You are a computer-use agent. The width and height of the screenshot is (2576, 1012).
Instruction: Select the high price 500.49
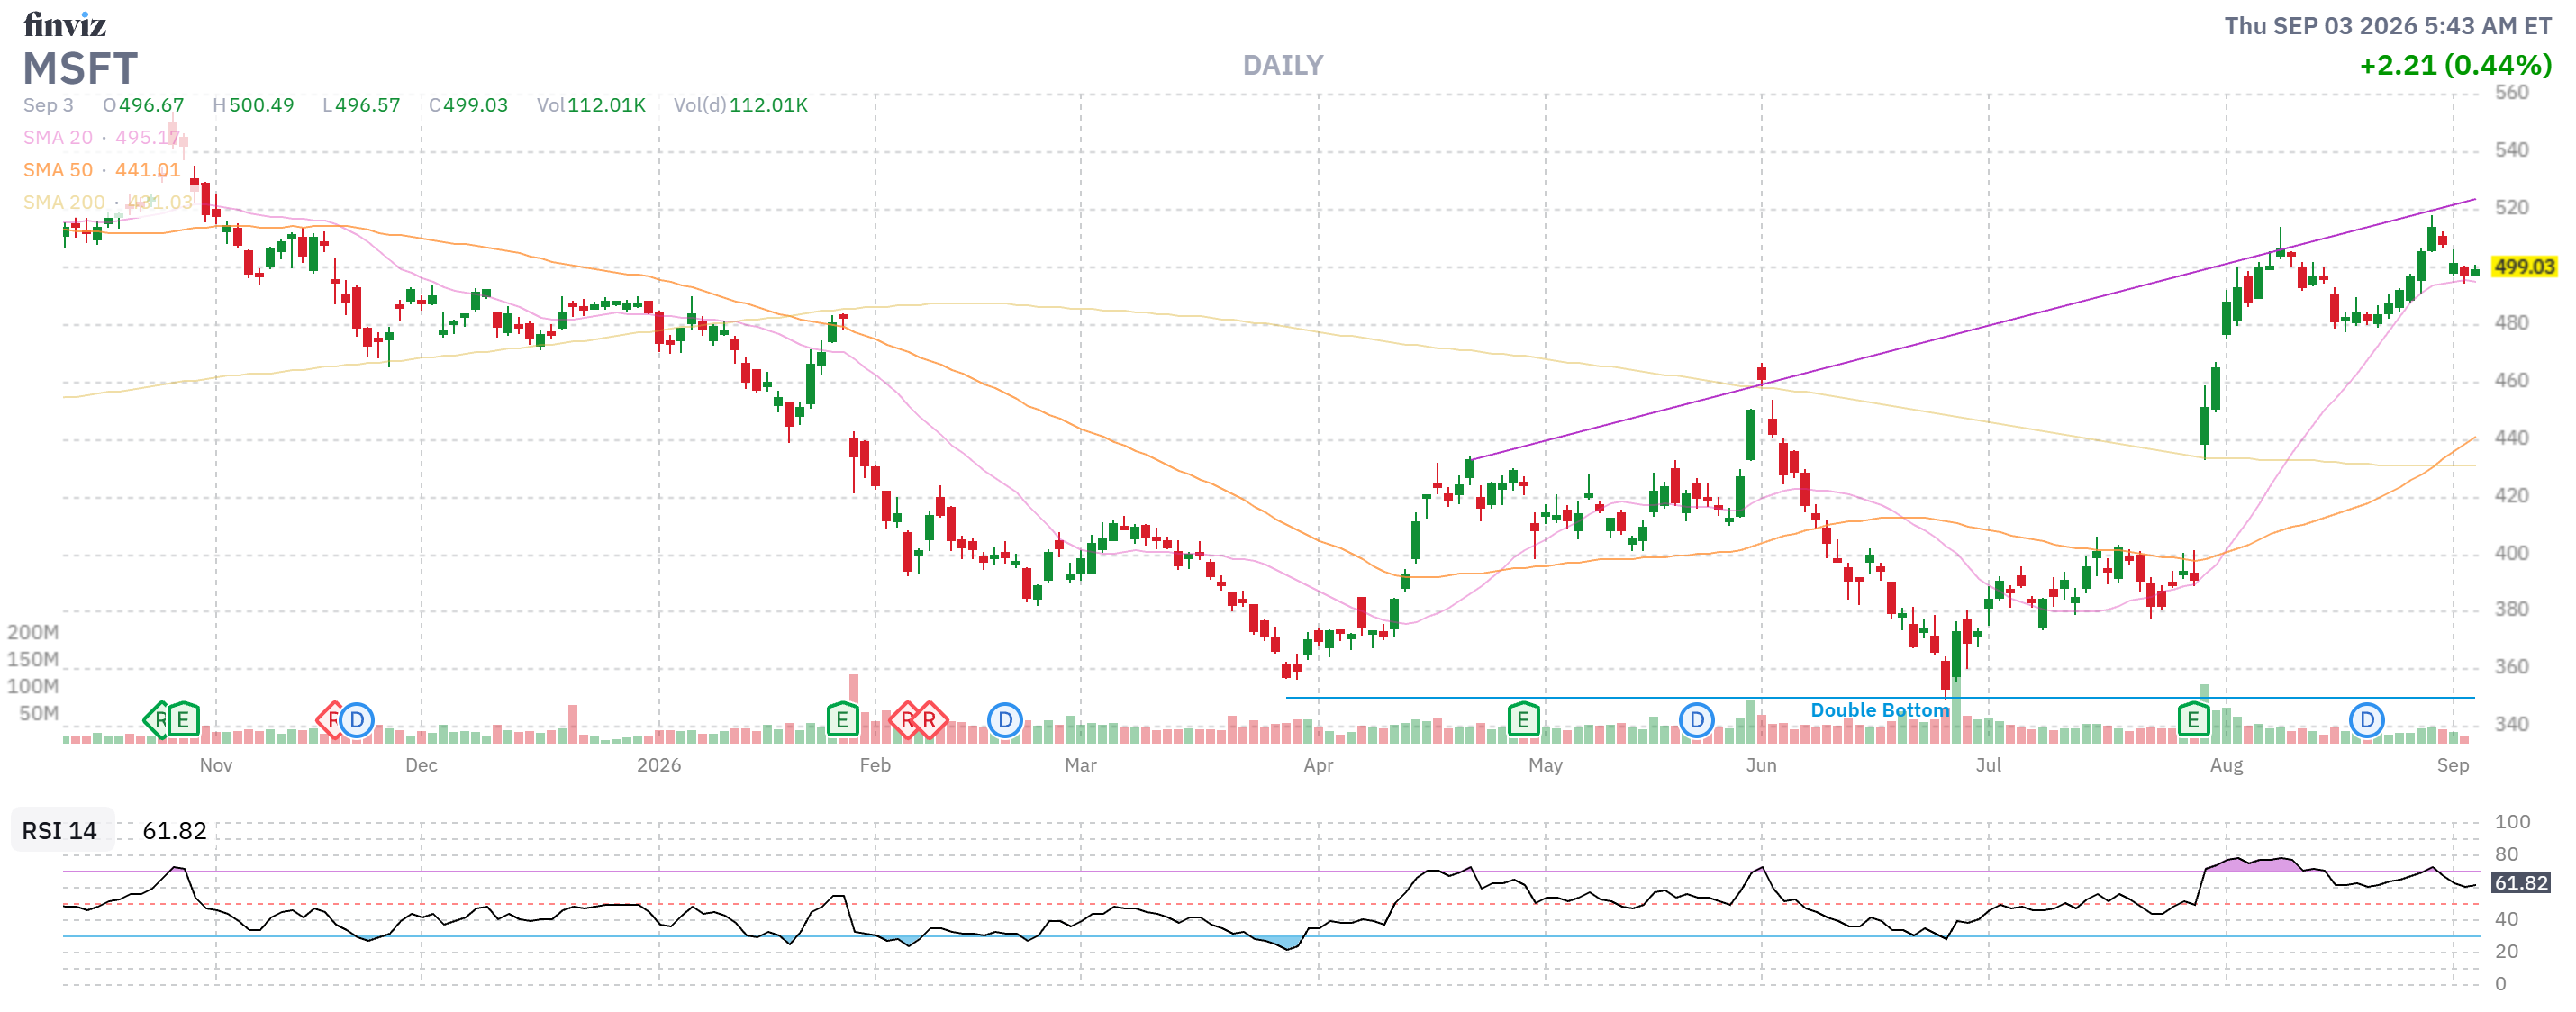[262, 105]
